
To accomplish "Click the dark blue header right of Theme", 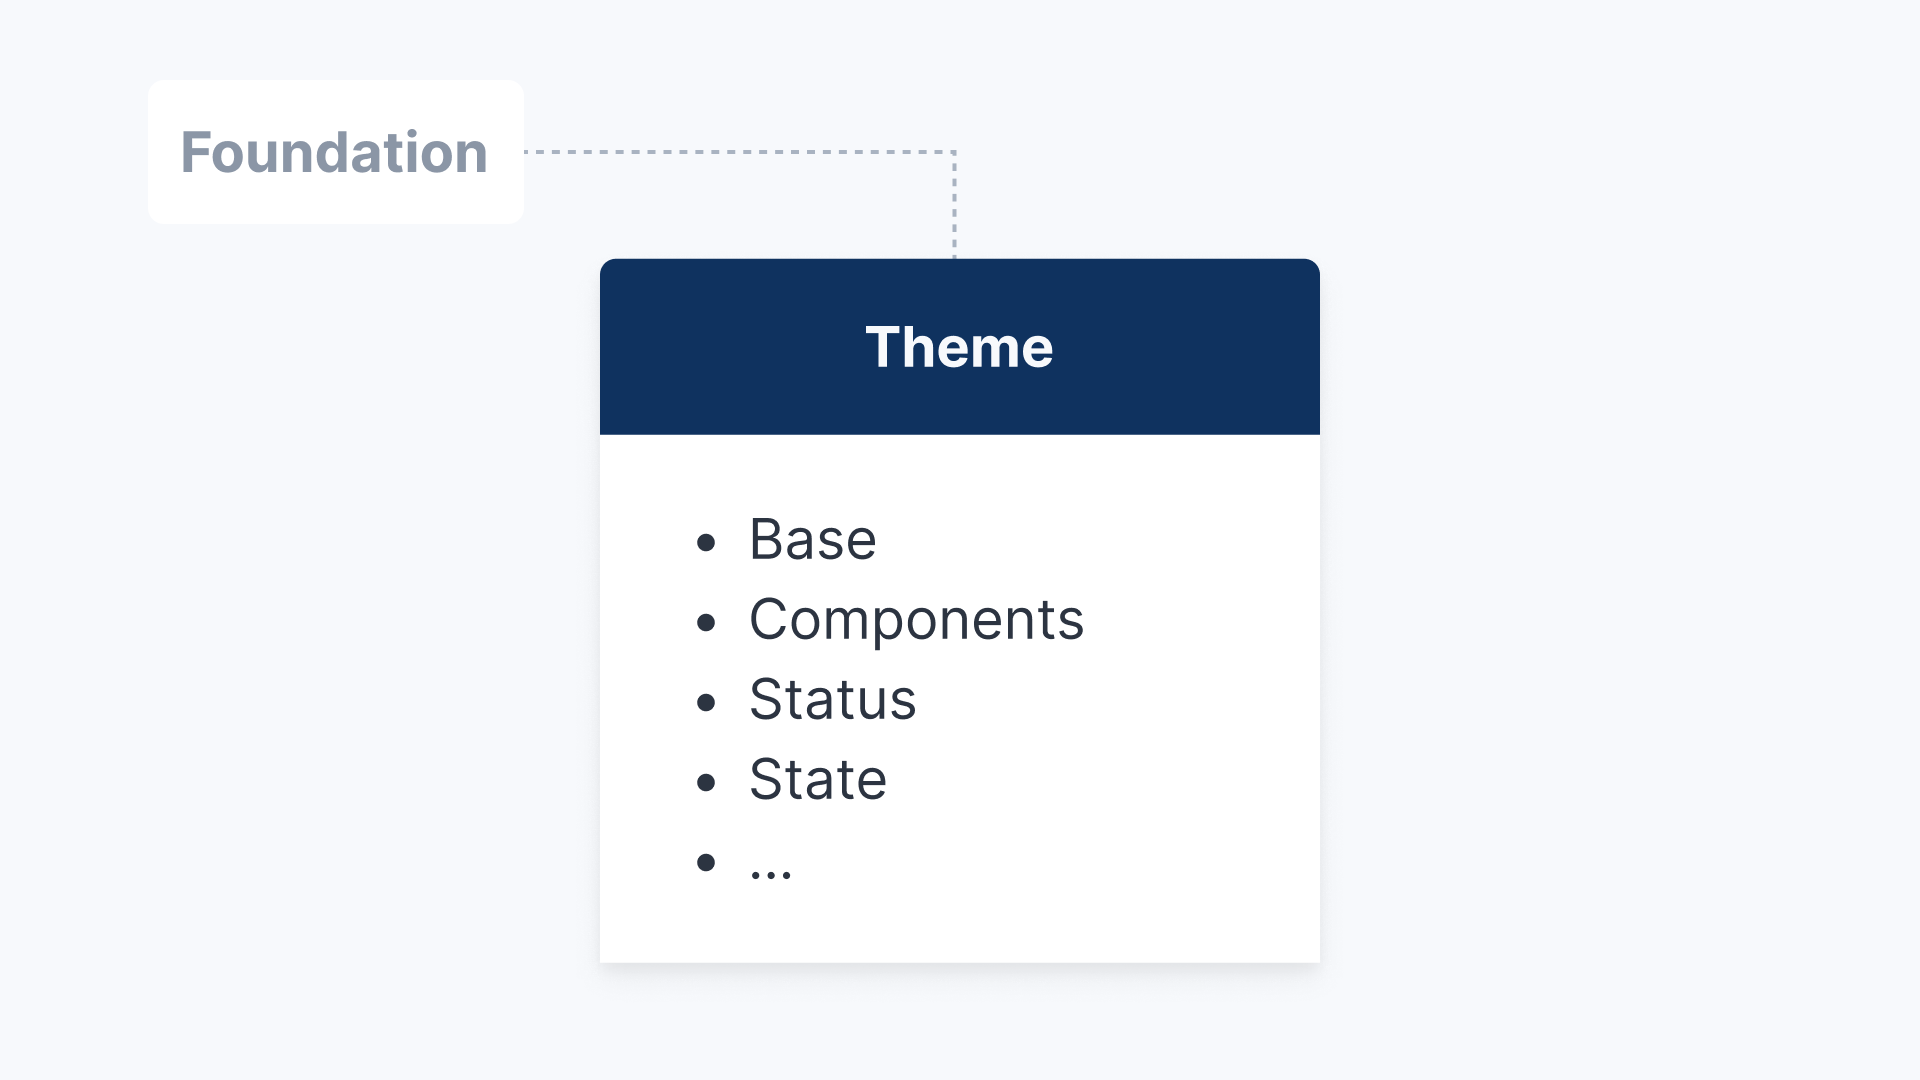I will pyautogui.click(x=1190, y=347).
